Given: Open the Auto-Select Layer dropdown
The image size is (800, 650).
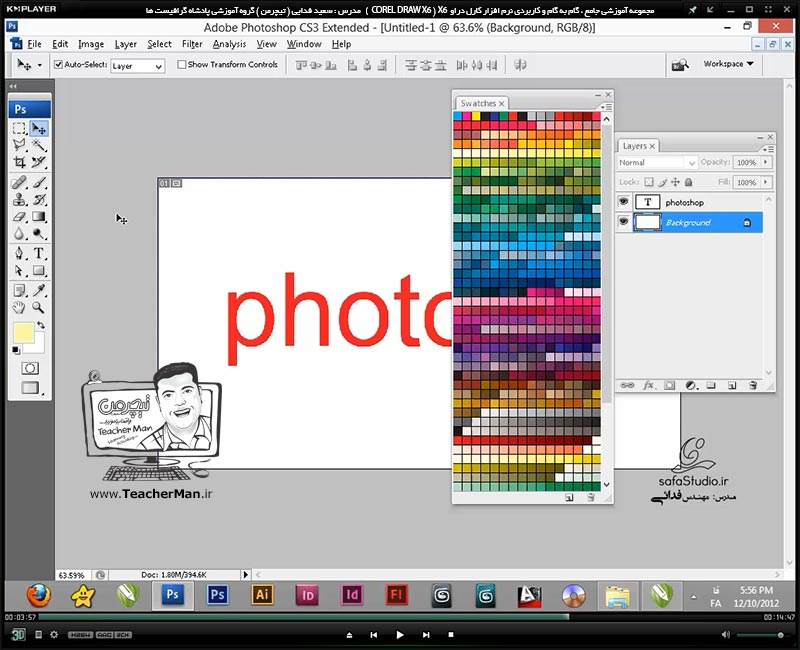Looking at the screenshot, I should point(137,66).
